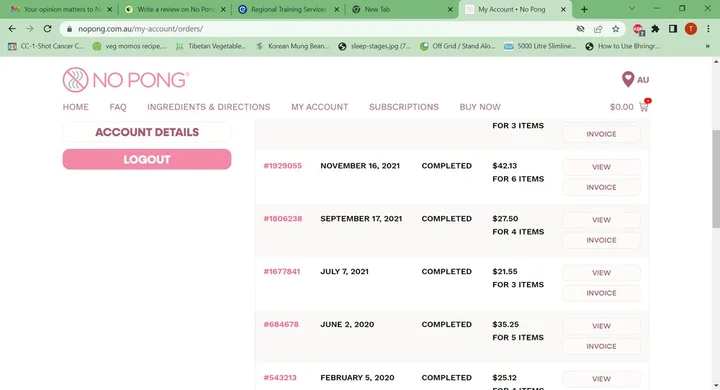Close the Regional Training Services tab
720x390 pixels.
tap(337, 9)
